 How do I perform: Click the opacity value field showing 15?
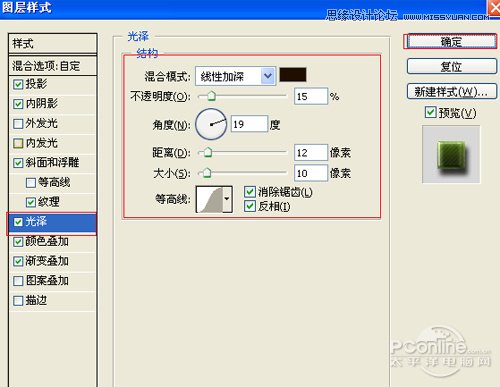[x=311, y=96]
